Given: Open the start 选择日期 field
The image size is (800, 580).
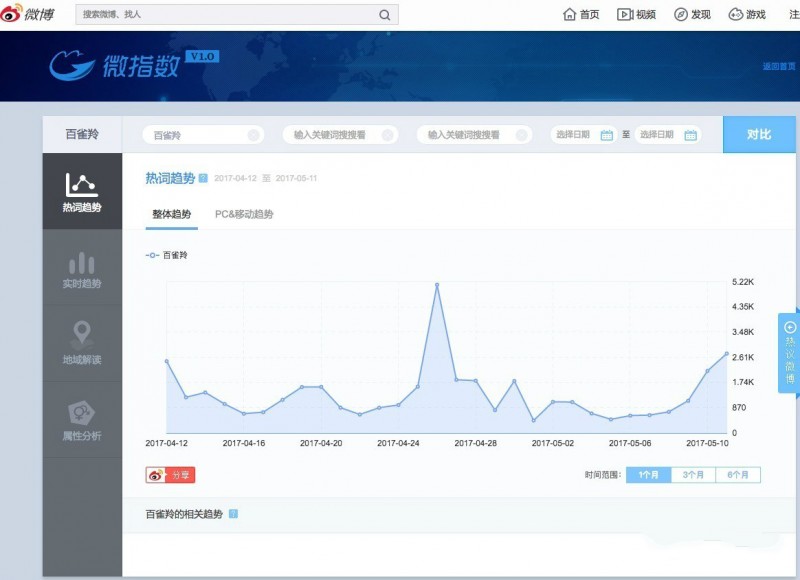Looking at the screenshot, I should tap(583, 135).
